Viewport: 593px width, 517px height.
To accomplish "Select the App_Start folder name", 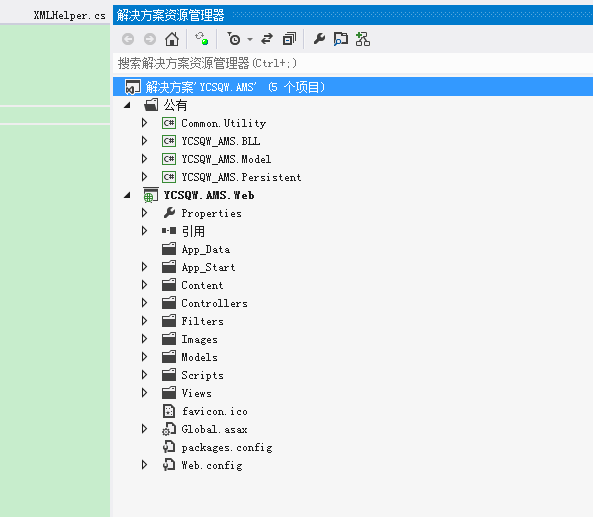I will pyautogui.click(x=208, y=267).
